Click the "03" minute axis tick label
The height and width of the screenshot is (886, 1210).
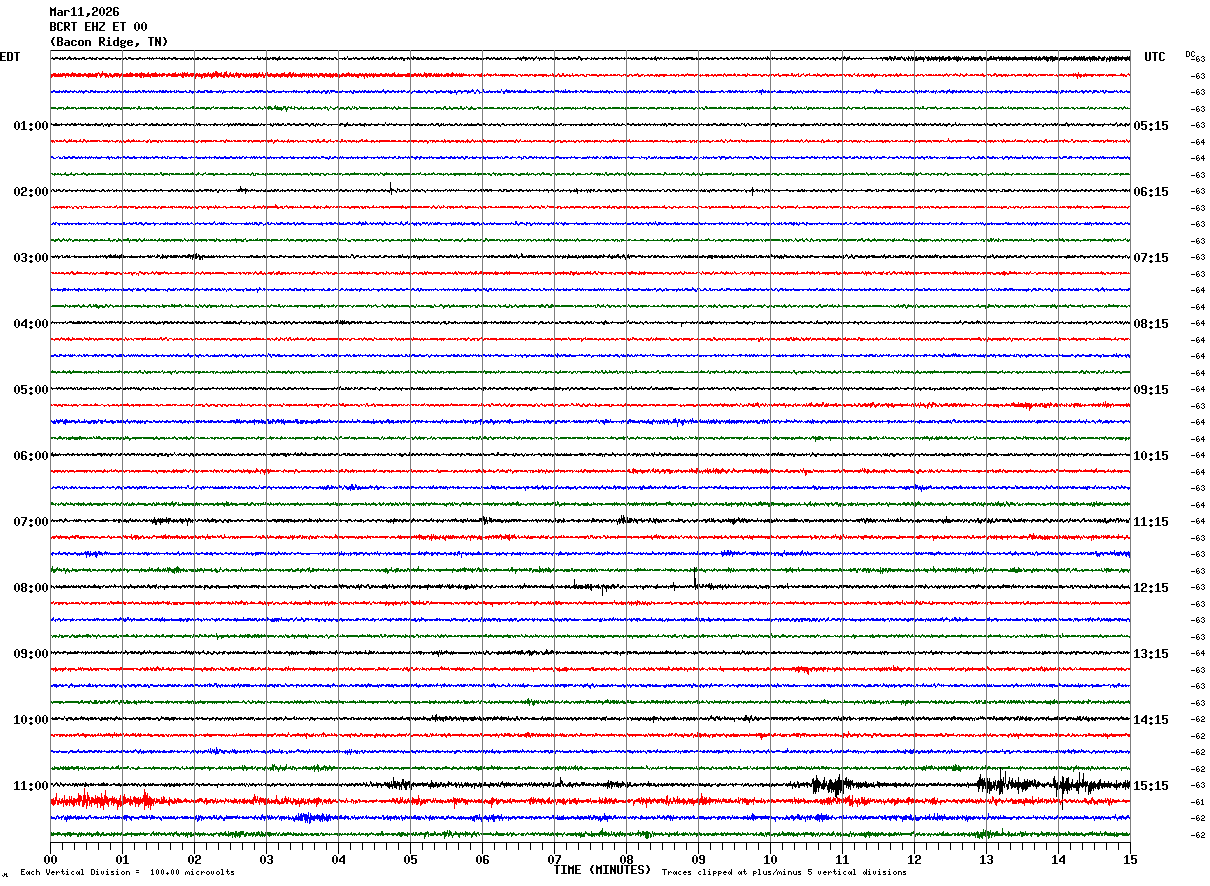(266, 860)
